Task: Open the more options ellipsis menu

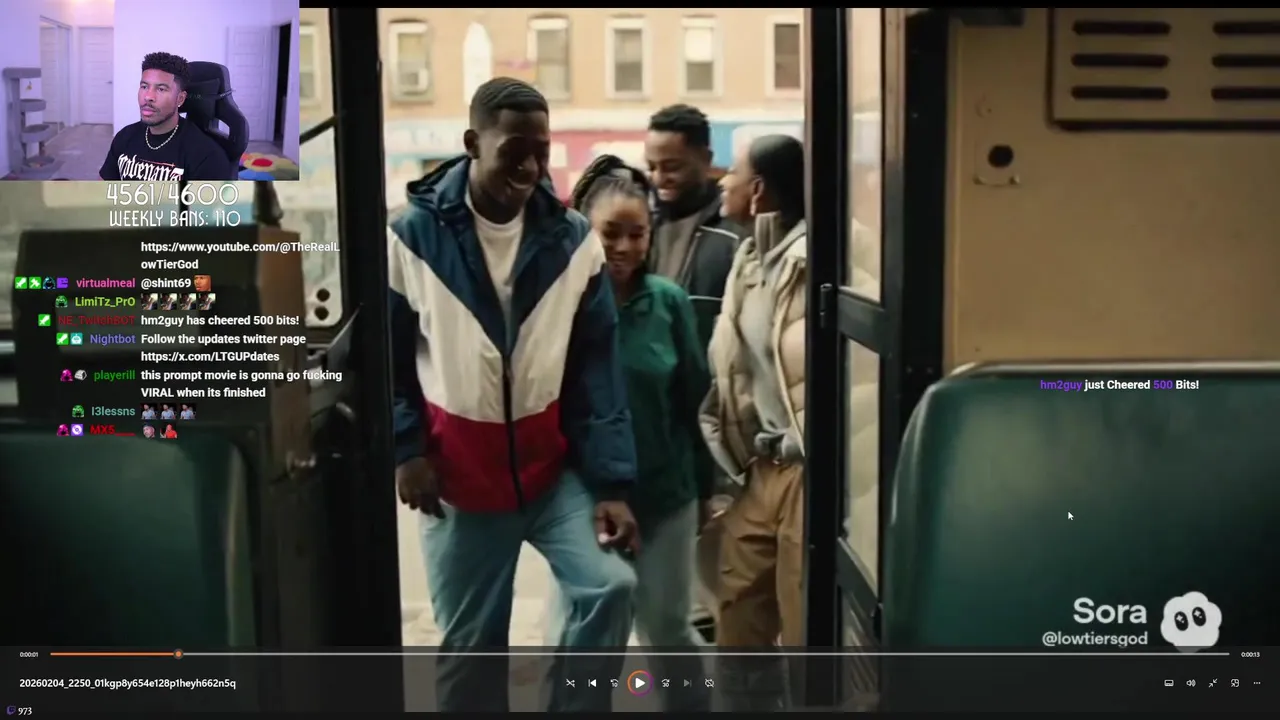Action: point(1257,683)
